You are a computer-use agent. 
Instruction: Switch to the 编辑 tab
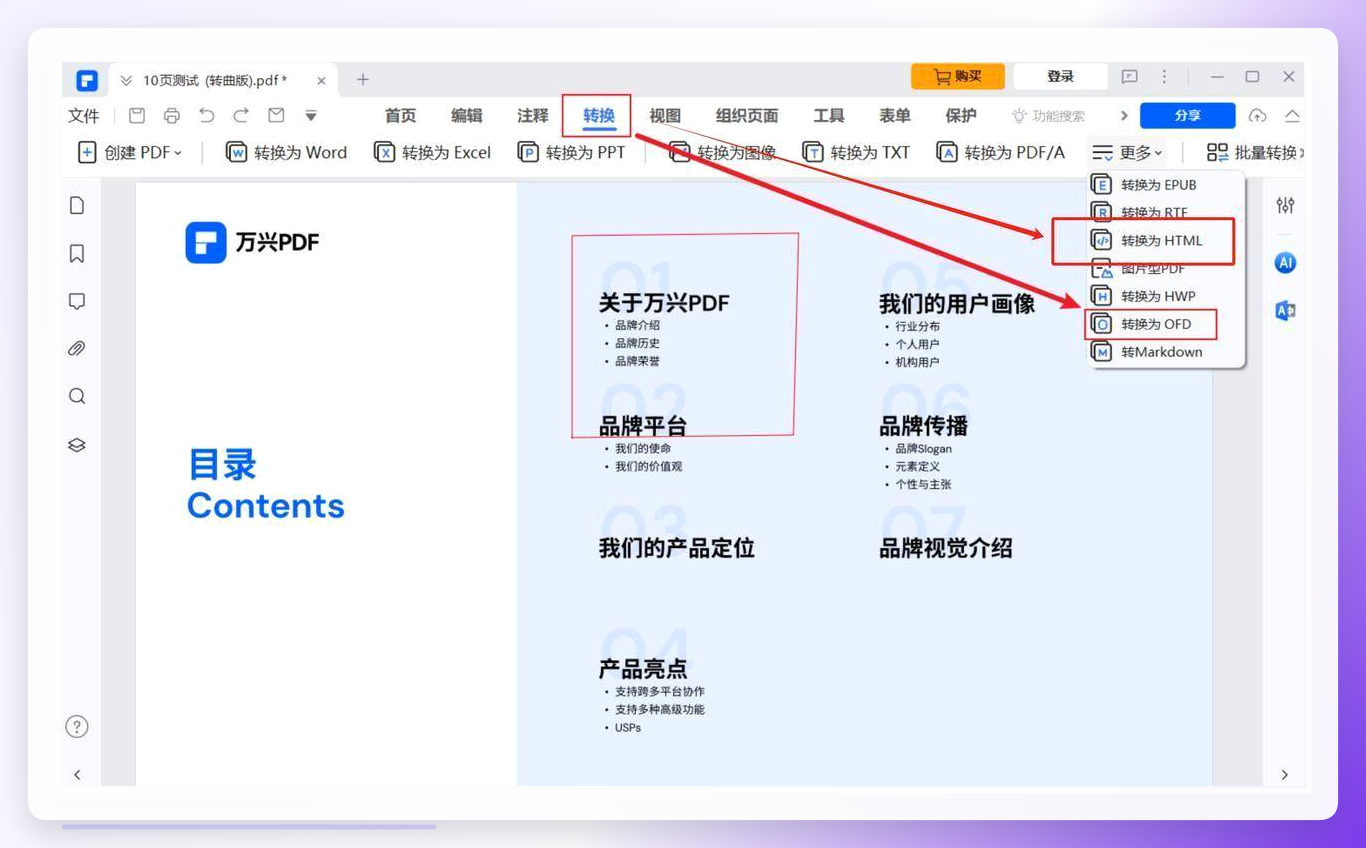[466, 116]
